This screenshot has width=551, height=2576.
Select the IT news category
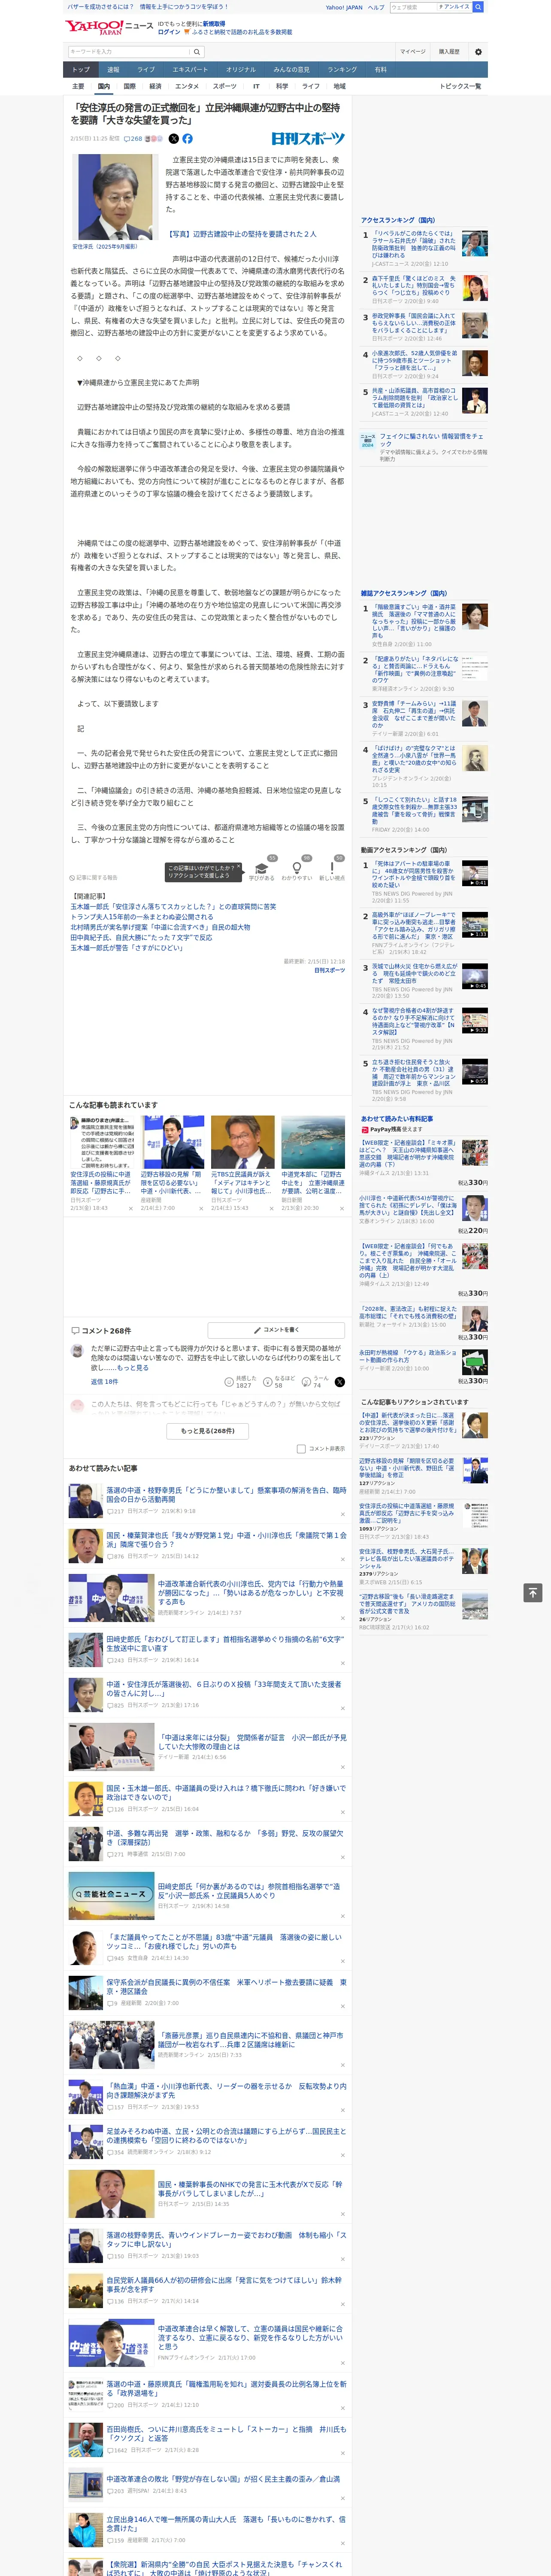256,86
